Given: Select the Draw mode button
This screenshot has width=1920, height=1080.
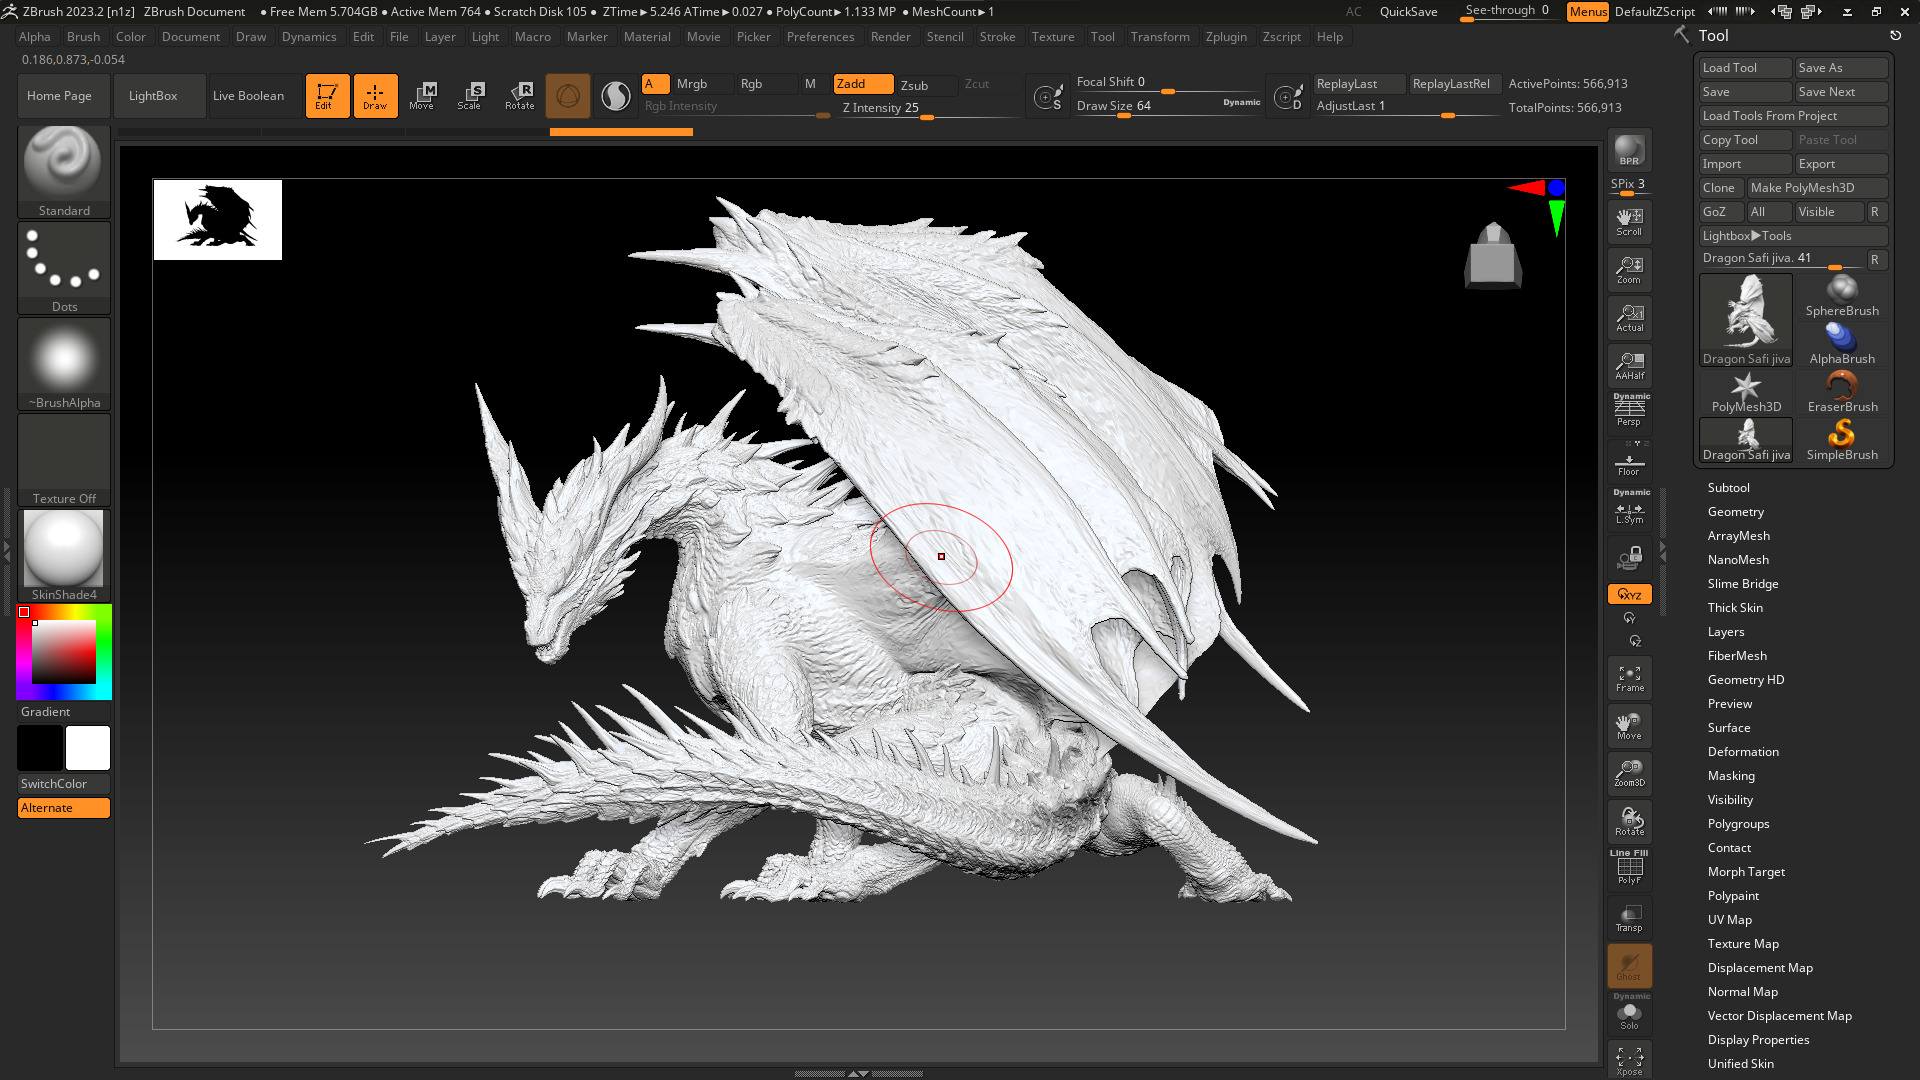Looking at the screenshot, I should pyautogui.click(x=375, y=96).
